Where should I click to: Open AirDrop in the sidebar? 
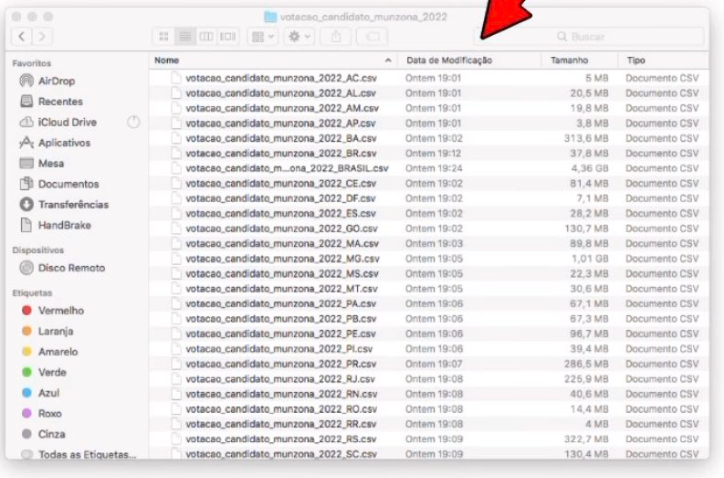coord(56,81)
